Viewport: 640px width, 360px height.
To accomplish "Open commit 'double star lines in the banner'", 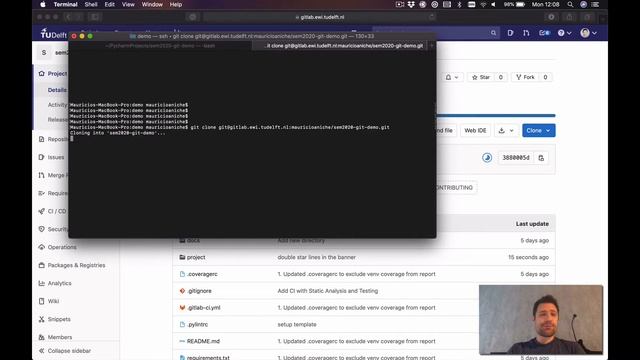I will [x=316, y=257].
